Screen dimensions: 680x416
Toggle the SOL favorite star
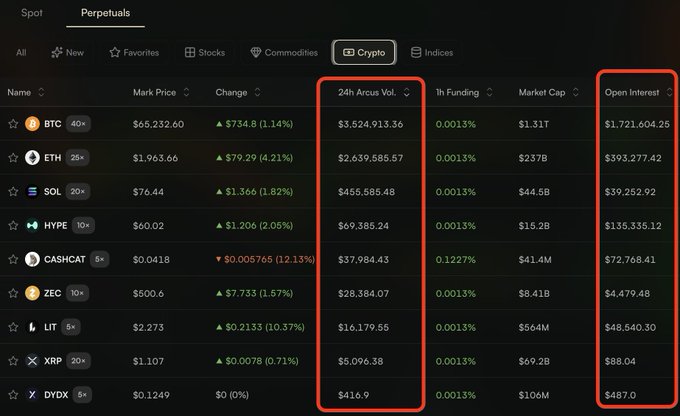13,192
